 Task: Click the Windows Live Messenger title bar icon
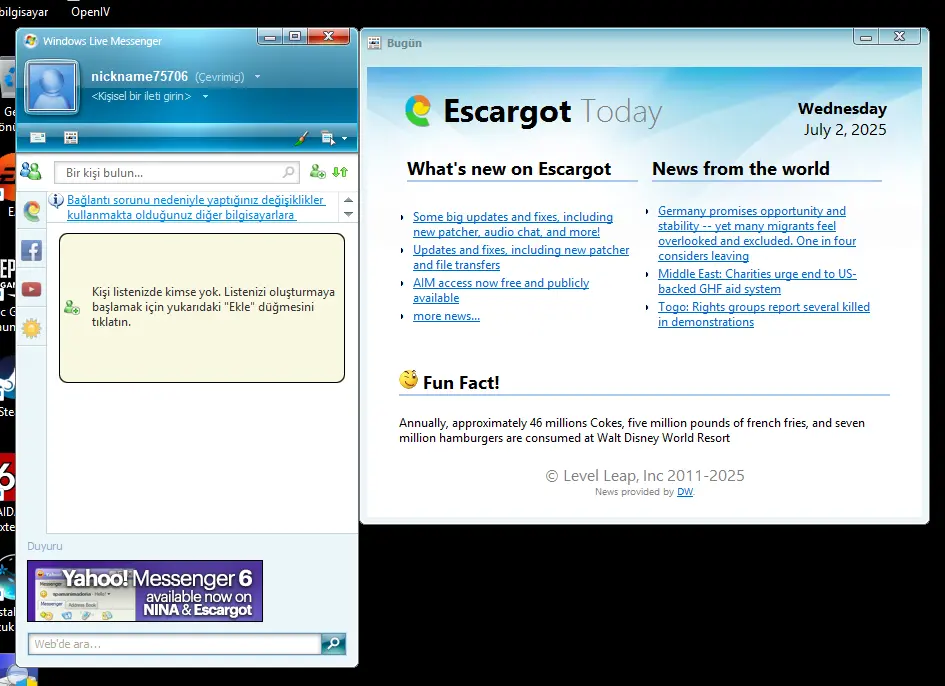point(31,41)
